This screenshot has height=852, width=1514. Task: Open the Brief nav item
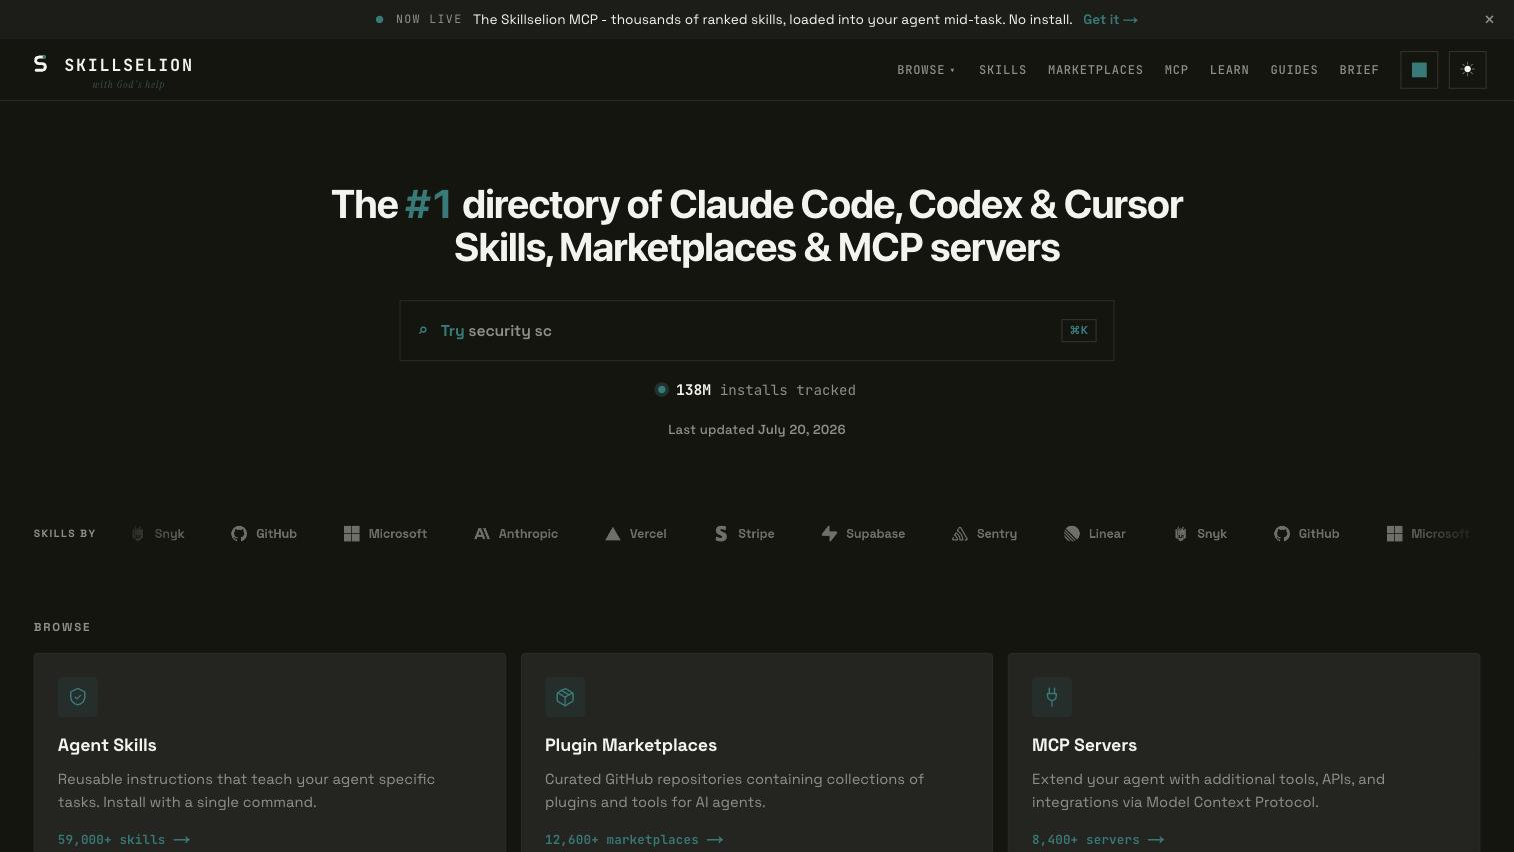1359,70
